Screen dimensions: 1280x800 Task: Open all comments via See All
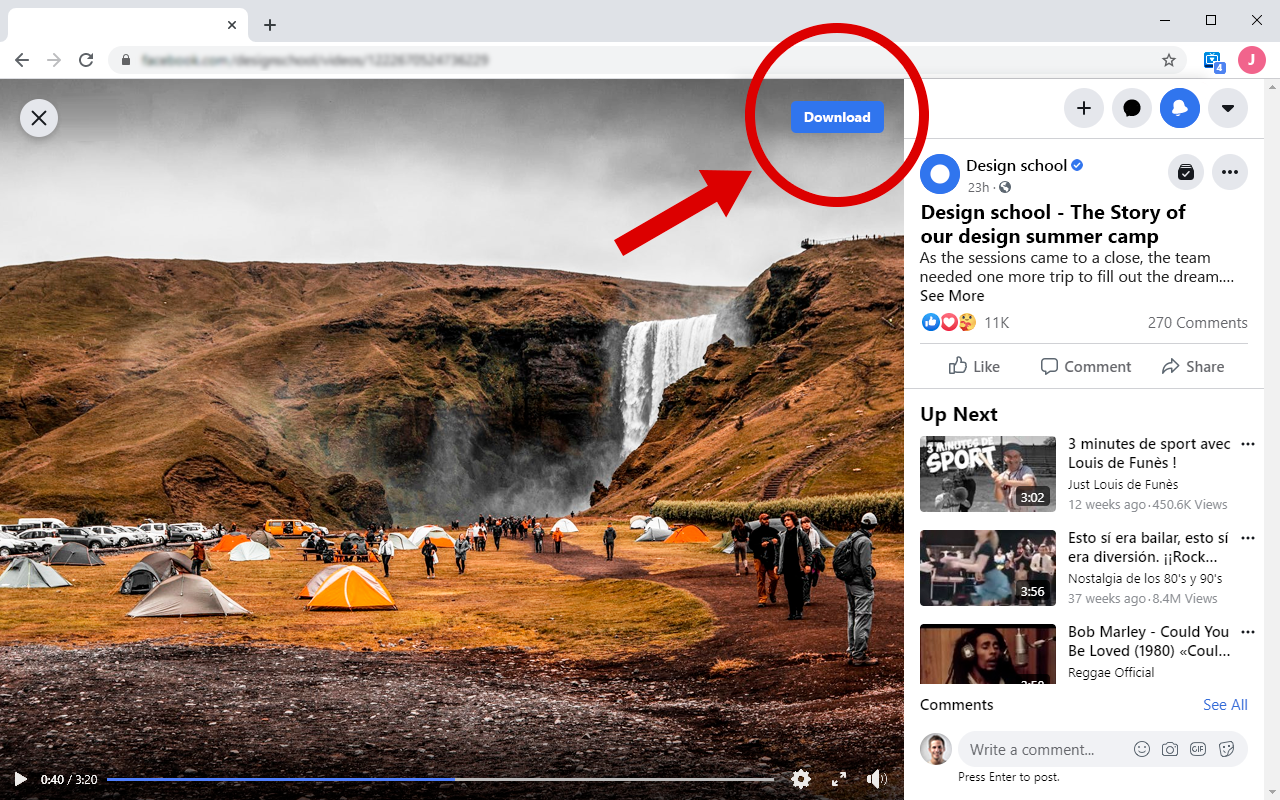coord(1225,704)
